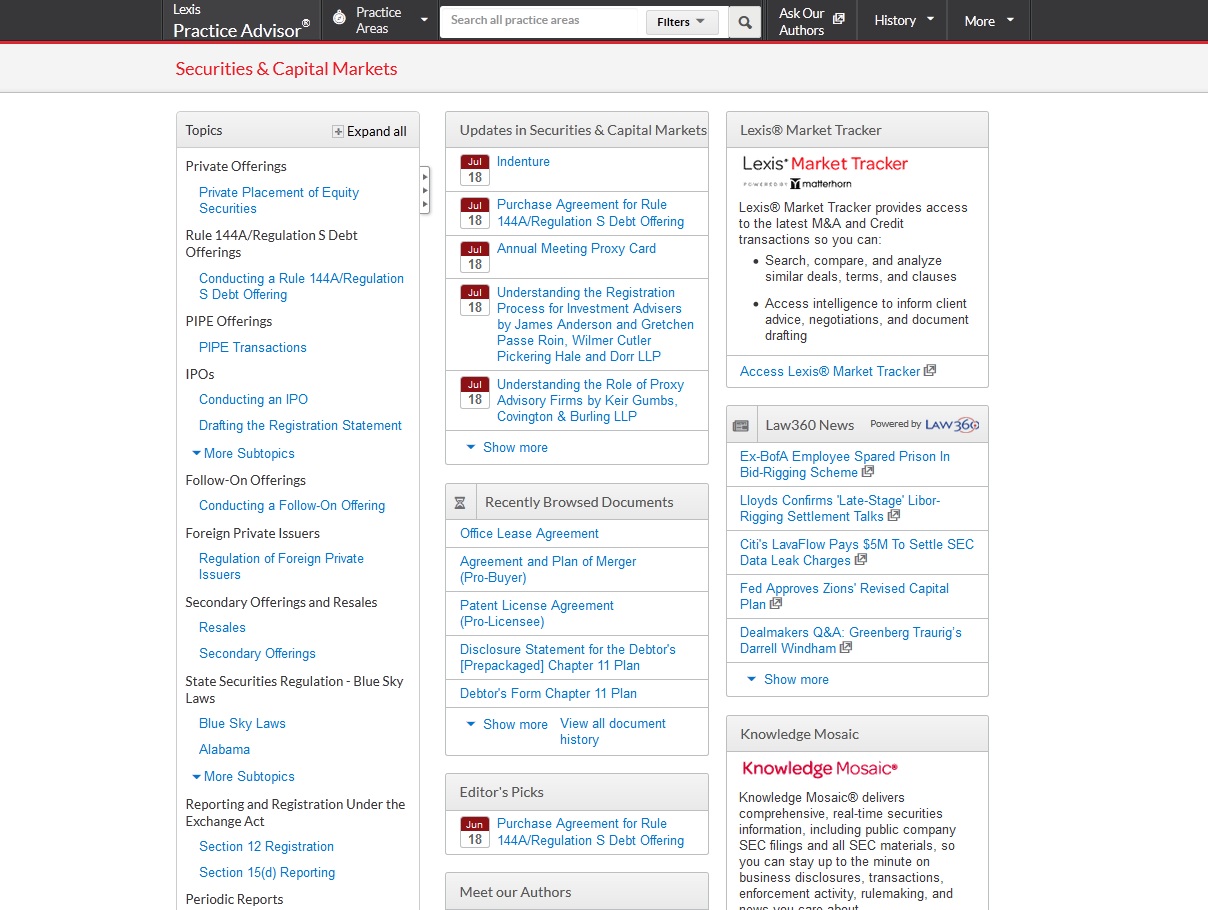Open the Office Lease Agreement document

tap(529, 533)
